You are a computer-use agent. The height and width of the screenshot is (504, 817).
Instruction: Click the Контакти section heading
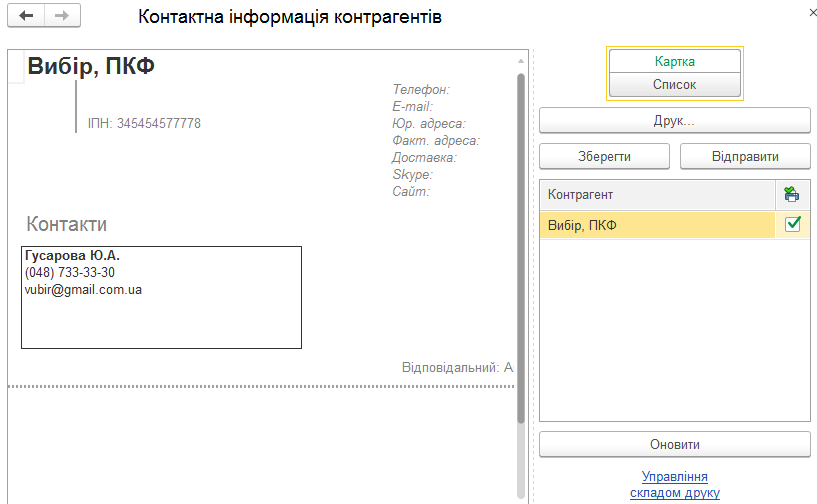(x=67, y=224)
